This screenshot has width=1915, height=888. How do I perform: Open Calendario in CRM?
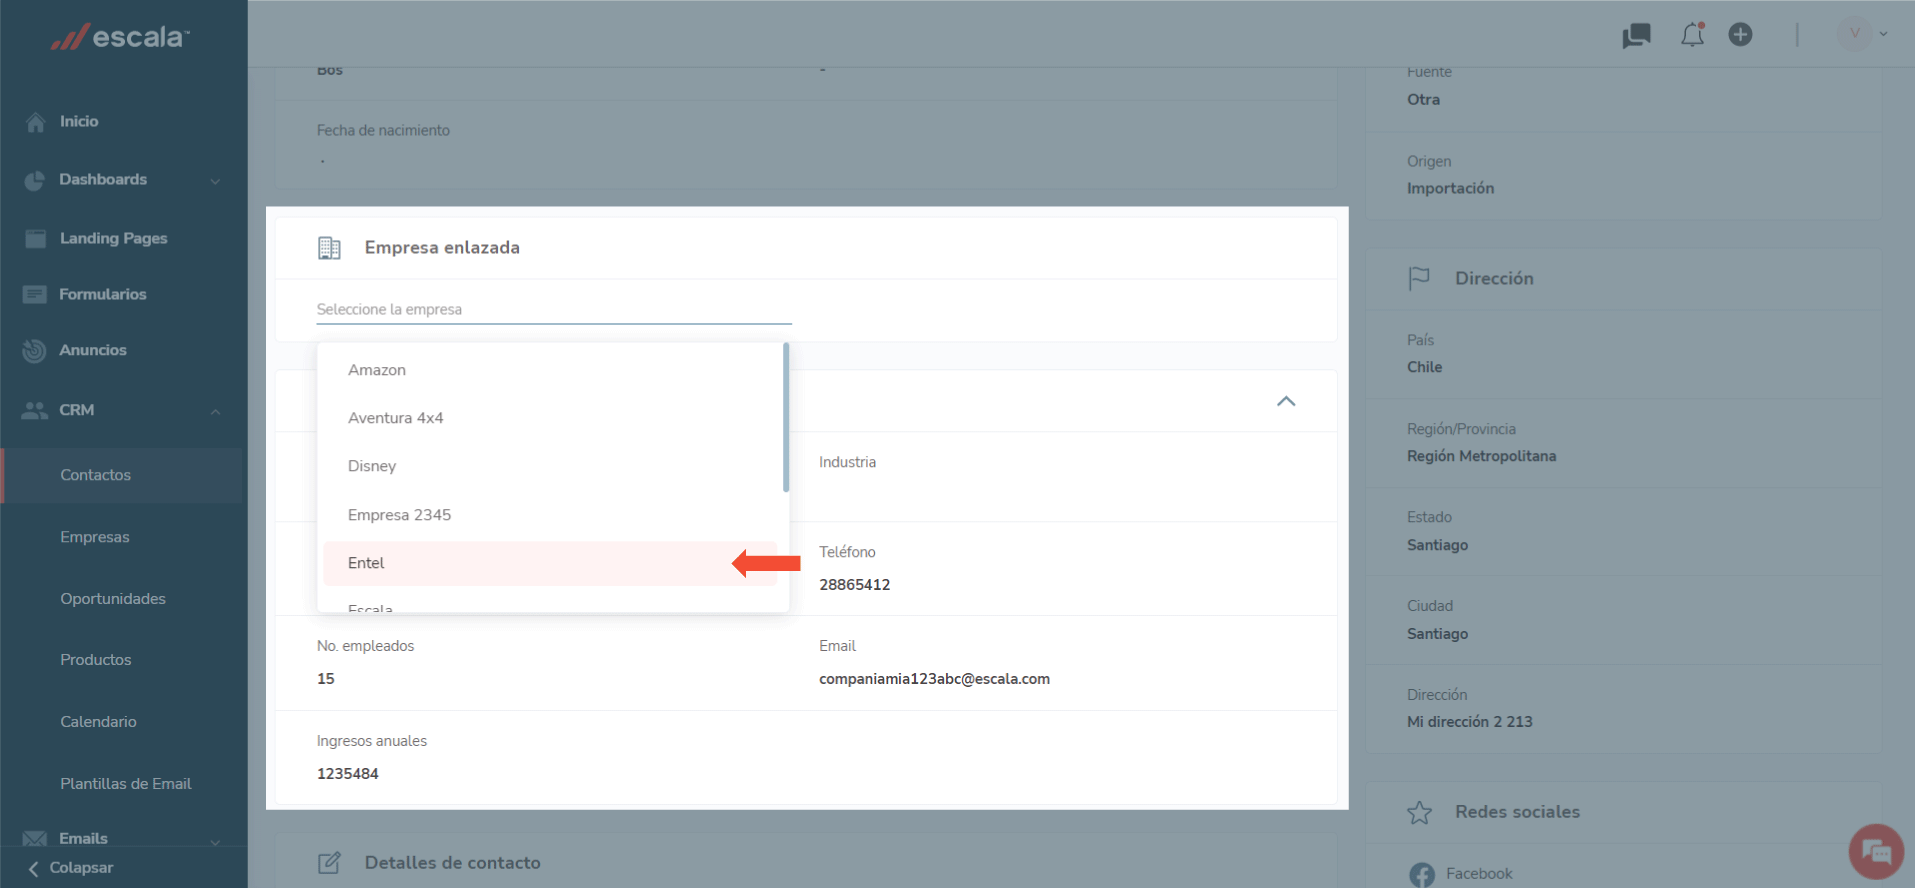pos(98,722)
